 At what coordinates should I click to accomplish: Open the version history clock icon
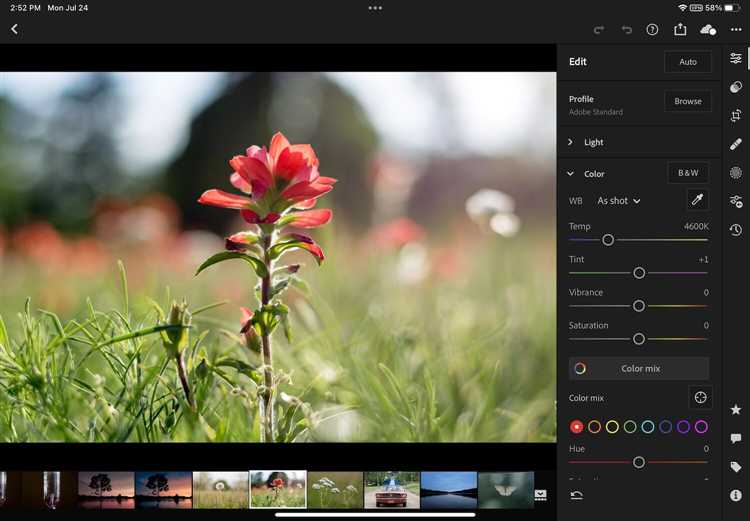click(x=736, y=230)
